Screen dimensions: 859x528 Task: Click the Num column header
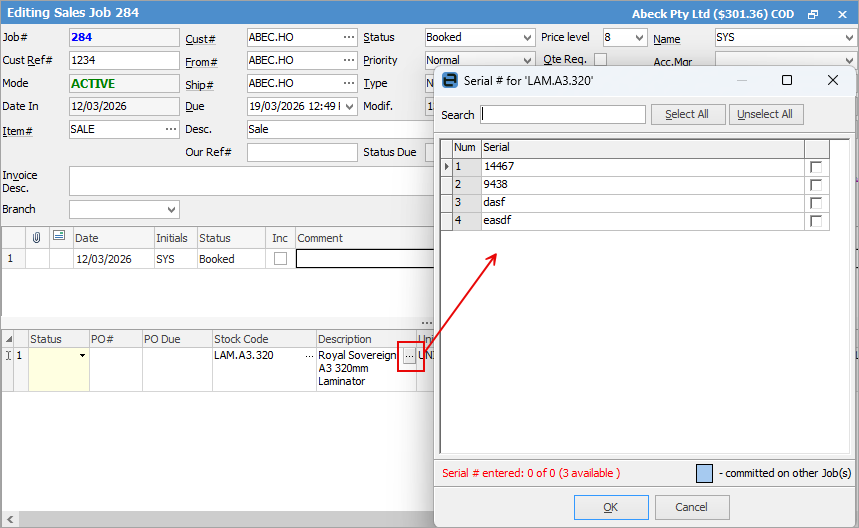(x=466, y=147)
